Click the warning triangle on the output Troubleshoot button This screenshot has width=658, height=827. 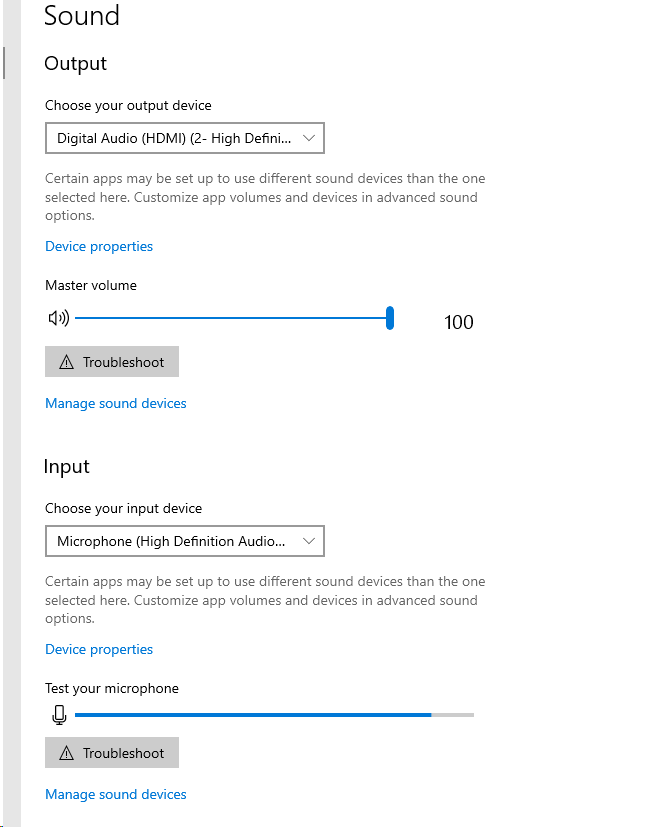(x=66, y=362)
